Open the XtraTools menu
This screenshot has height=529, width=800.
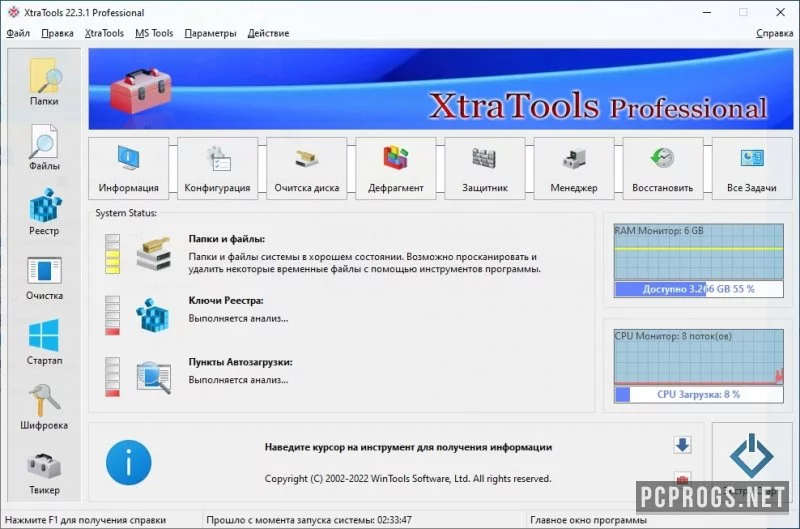coord(104,33)
